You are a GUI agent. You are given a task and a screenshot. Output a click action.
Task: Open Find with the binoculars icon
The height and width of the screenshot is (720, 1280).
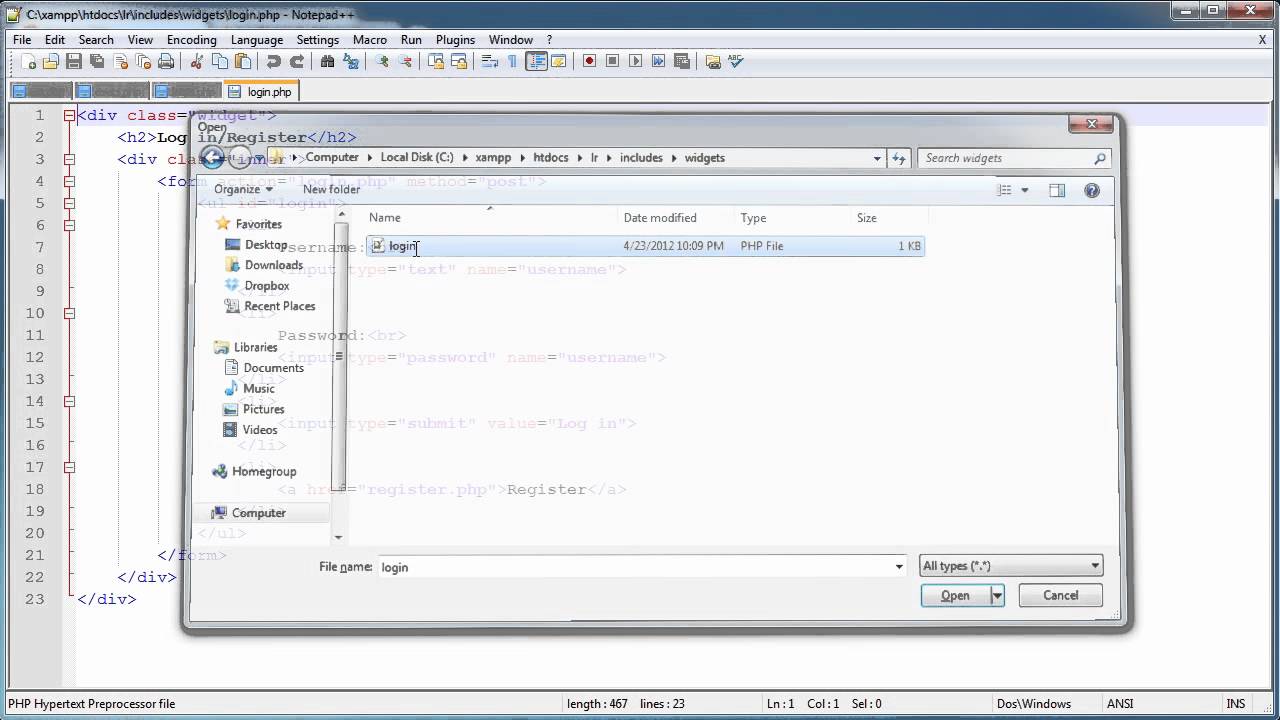pos(327,61)
